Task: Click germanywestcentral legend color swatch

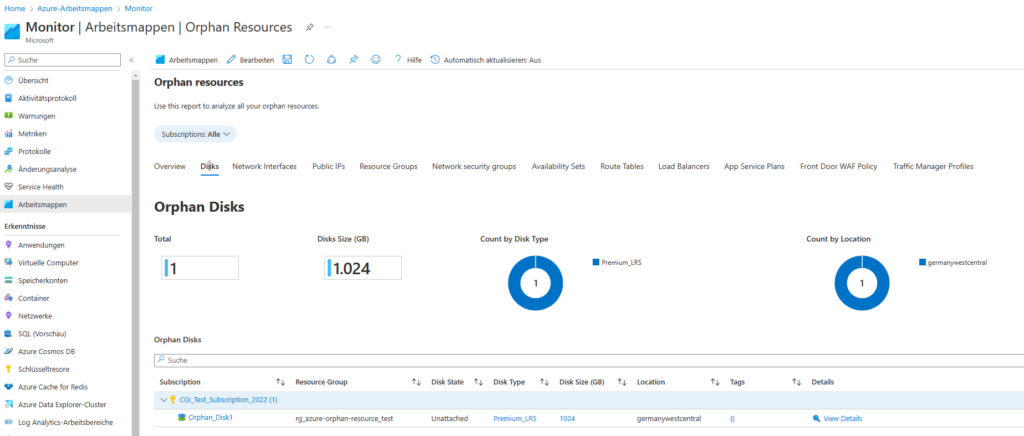Action: click(x=922, y=262)
